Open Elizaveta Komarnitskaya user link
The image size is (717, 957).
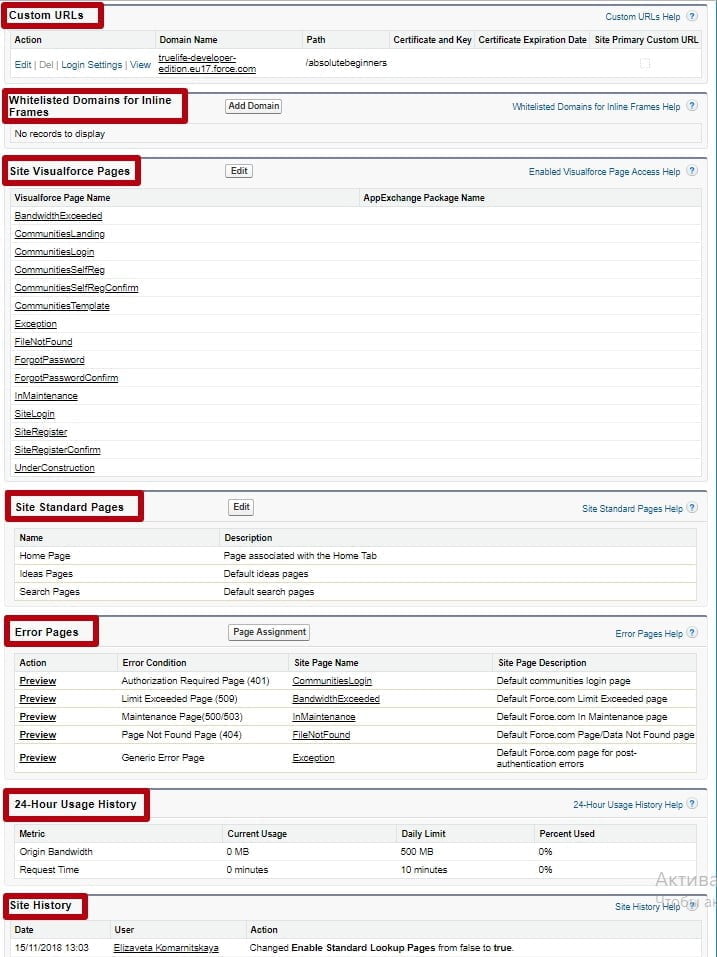tap(166, 948)
